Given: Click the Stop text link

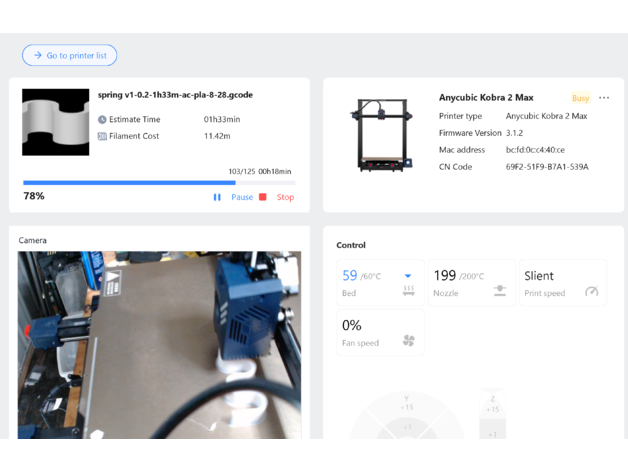Looking at the screenshot, I should coord(285,197).
